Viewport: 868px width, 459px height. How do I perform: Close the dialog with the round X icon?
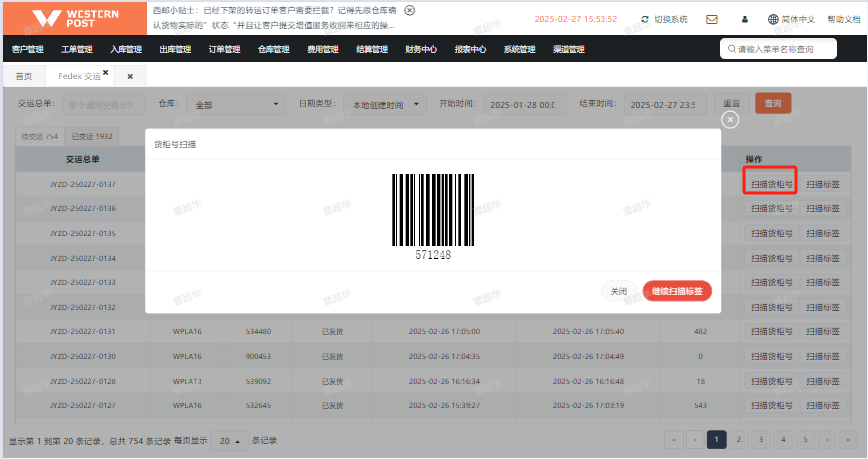[x=730, y=120]
